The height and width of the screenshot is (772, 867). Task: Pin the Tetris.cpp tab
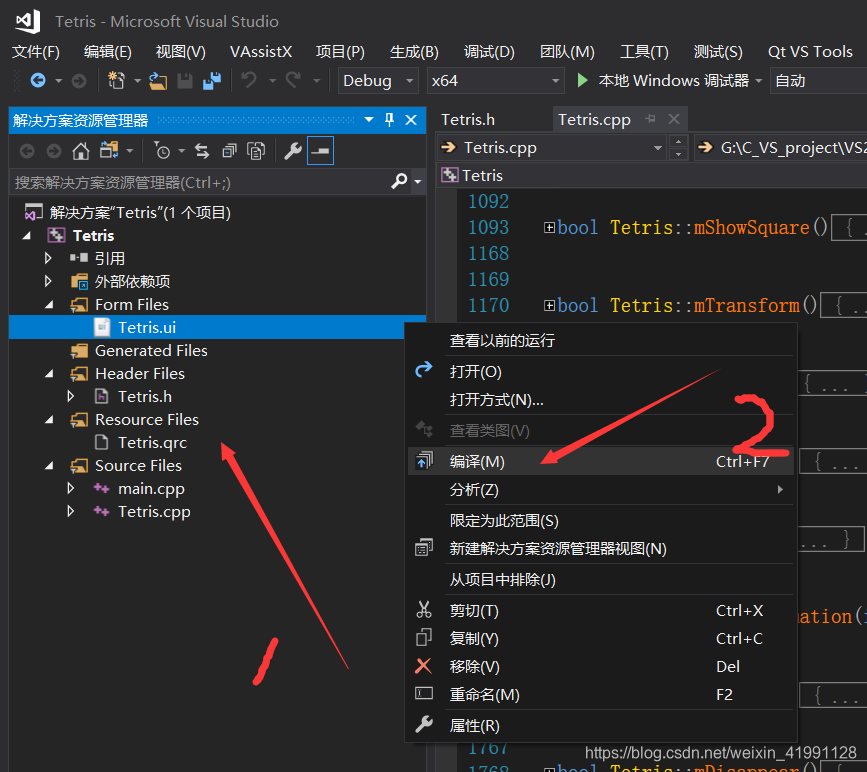651,118
